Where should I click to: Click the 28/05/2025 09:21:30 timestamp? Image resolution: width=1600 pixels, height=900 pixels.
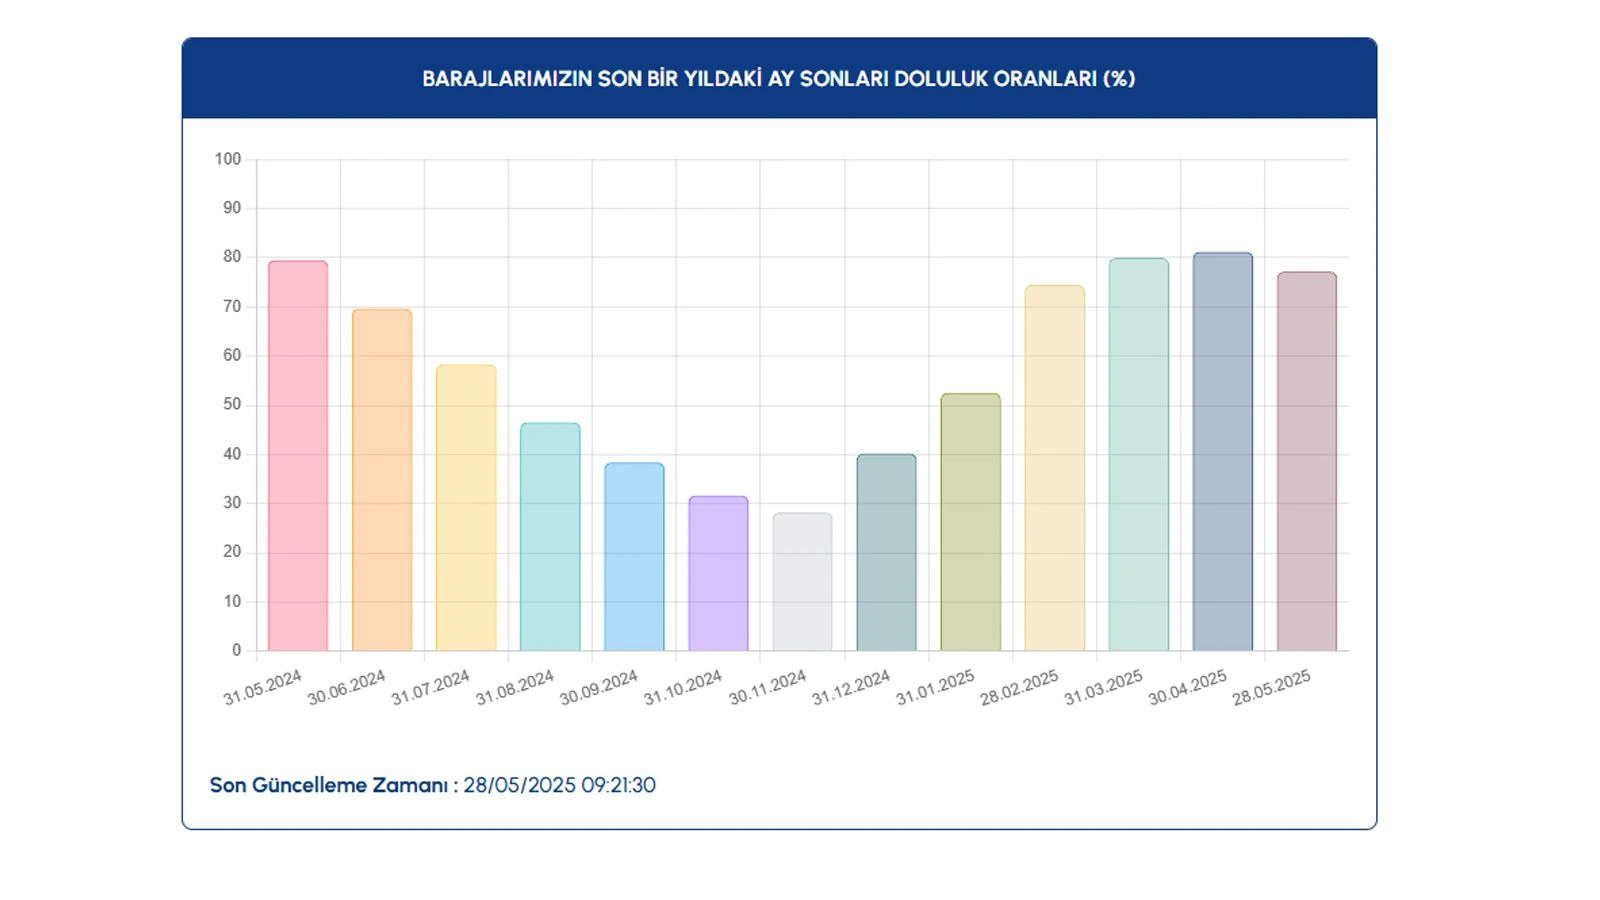(559, 785)
